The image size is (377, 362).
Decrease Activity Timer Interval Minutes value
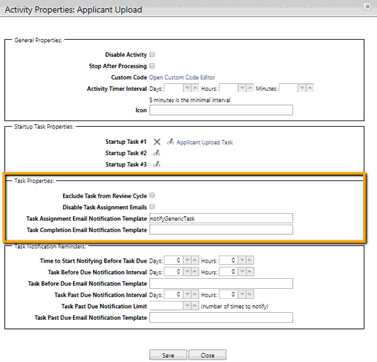[x=302, y=88]
